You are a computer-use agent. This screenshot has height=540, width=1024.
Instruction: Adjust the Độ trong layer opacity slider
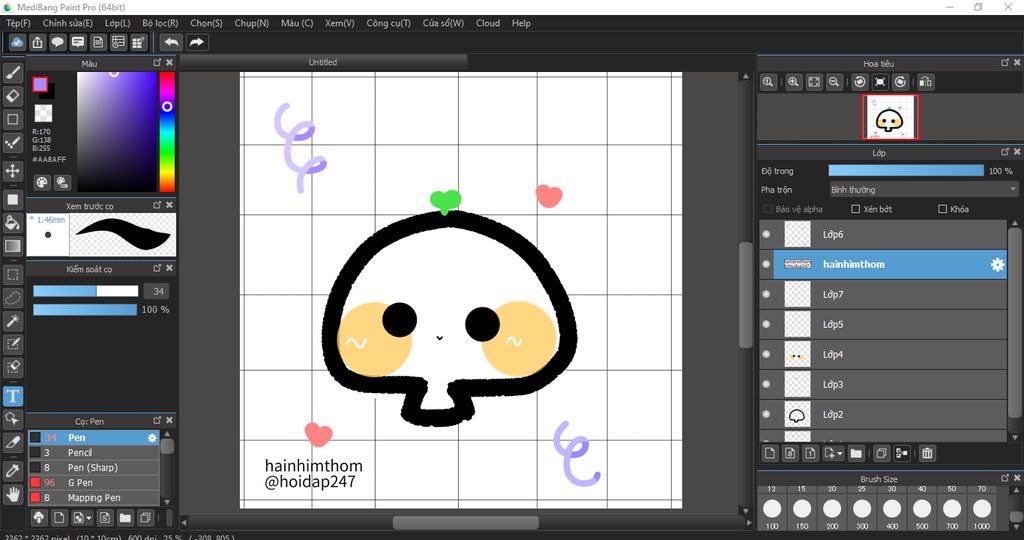coord(906,171)
